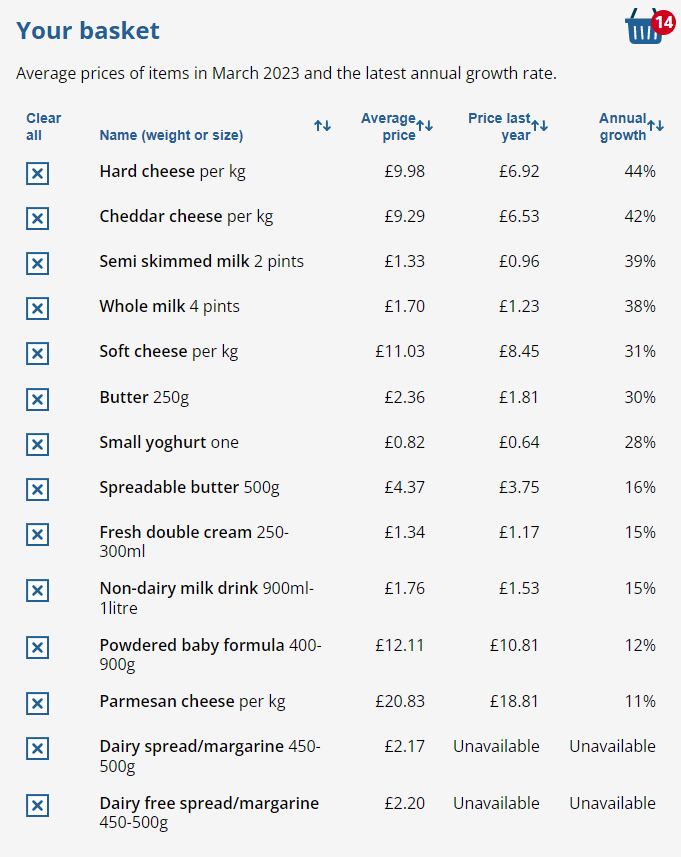This screenshot has width=681, height=857.
Task: Sort table by Name column arrows
Action: (x=322, y=126)
